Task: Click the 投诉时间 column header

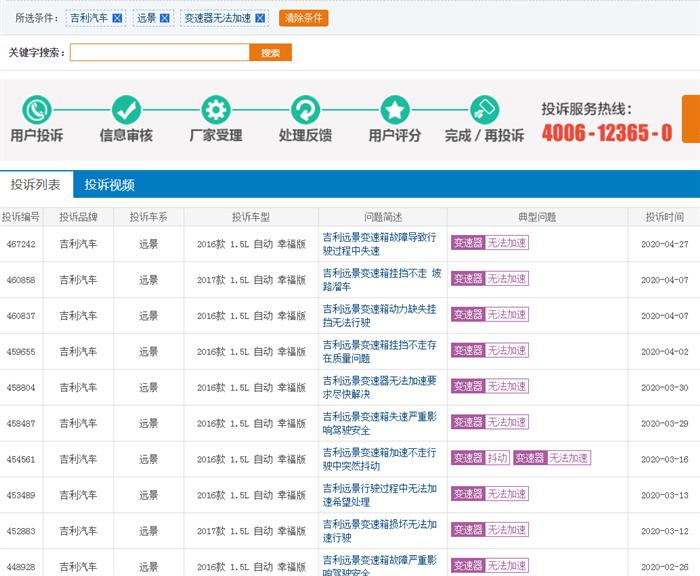Action: (665, 217)
